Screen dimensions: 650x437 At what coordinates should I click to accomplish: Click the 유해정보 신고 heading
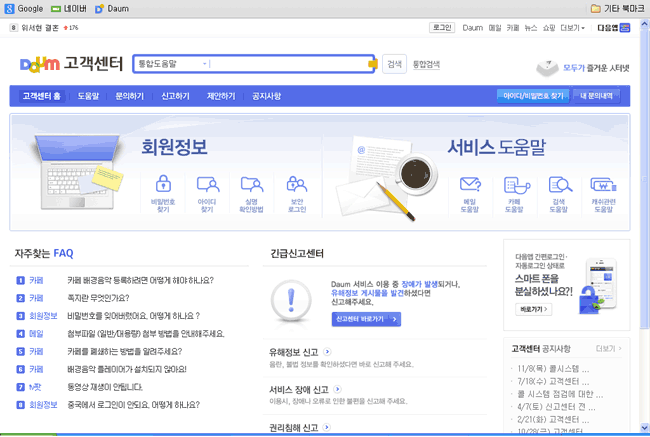pyautogui.click(x=293, y=352)
